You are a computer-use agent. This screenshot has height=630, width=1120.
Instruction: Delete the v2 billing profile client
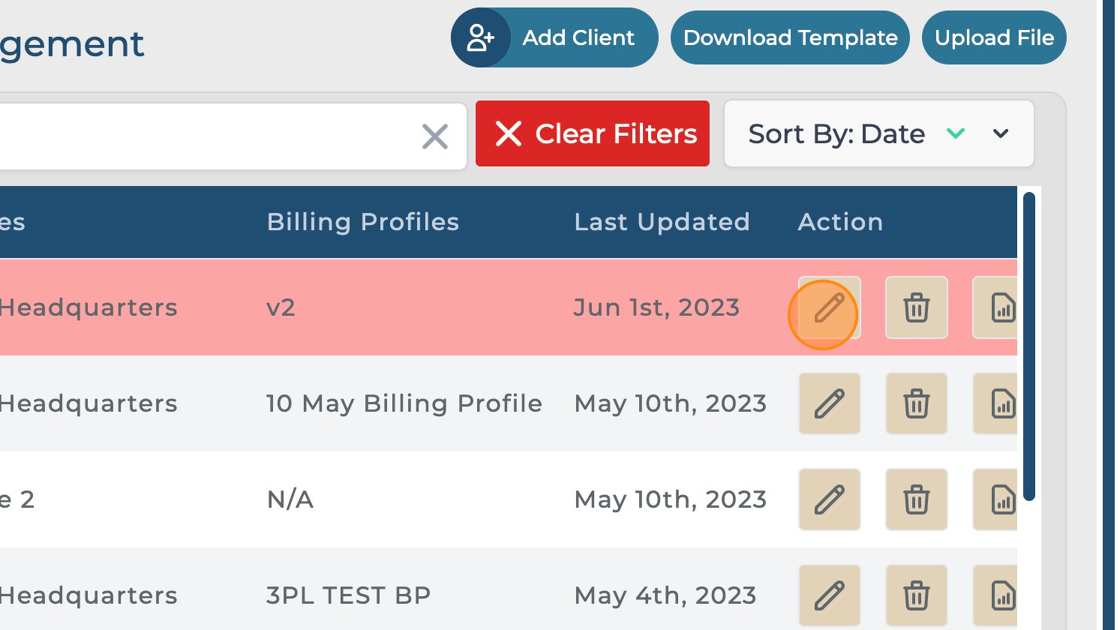[x=916, y=308]
